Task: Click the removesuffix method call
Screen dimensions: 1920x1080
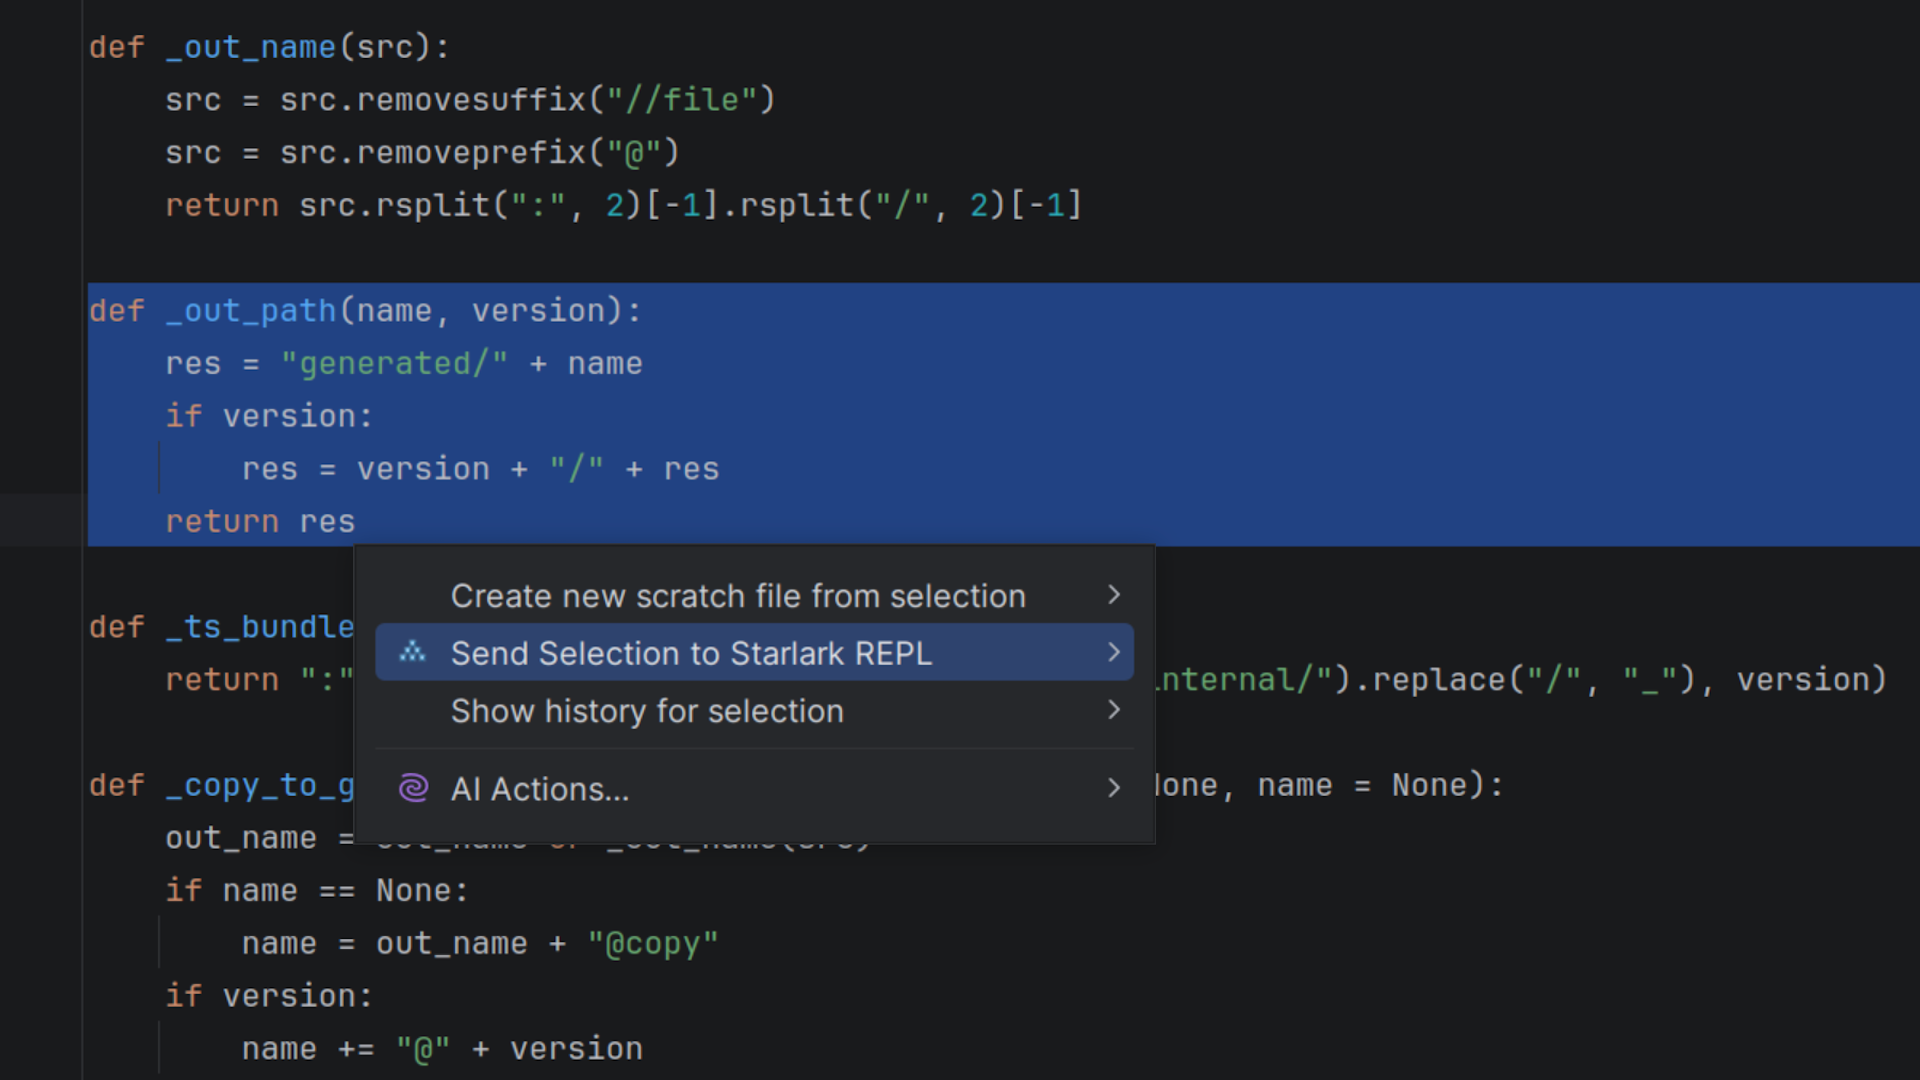Action: click(470, 100)
